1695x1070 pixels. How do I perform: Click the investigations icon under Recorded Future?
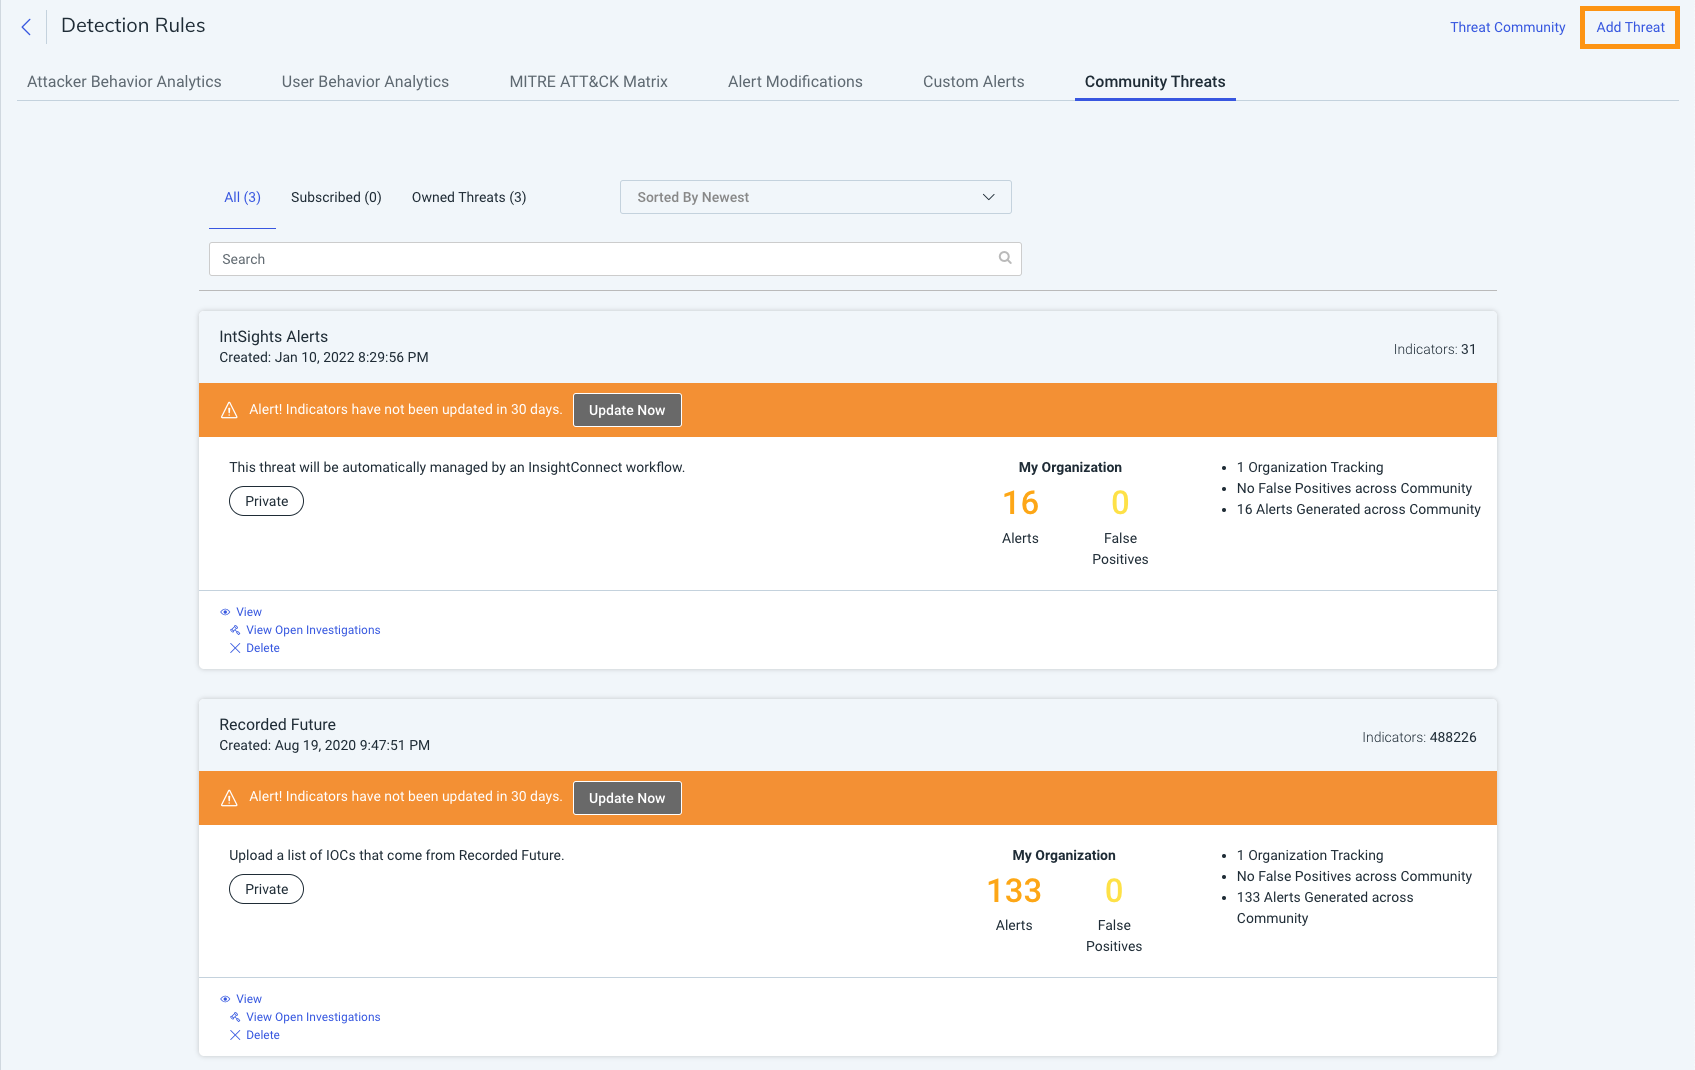tap(235, 1017)
